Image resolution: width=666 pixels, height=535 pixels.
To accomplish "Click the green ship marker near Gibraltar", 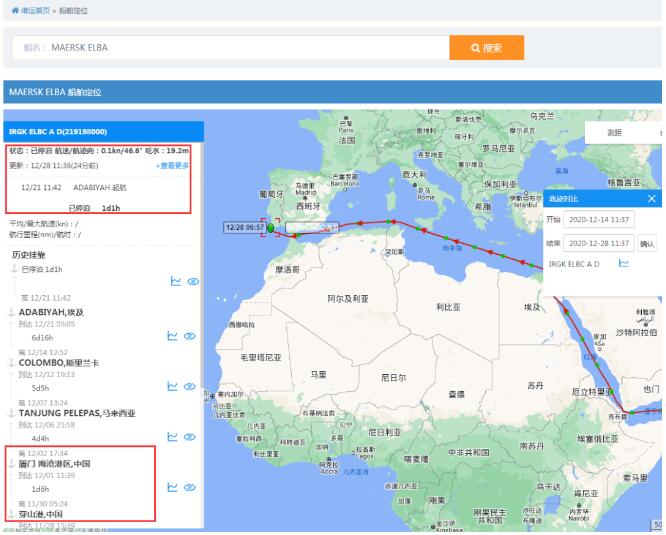I will (x=271, y=228).
